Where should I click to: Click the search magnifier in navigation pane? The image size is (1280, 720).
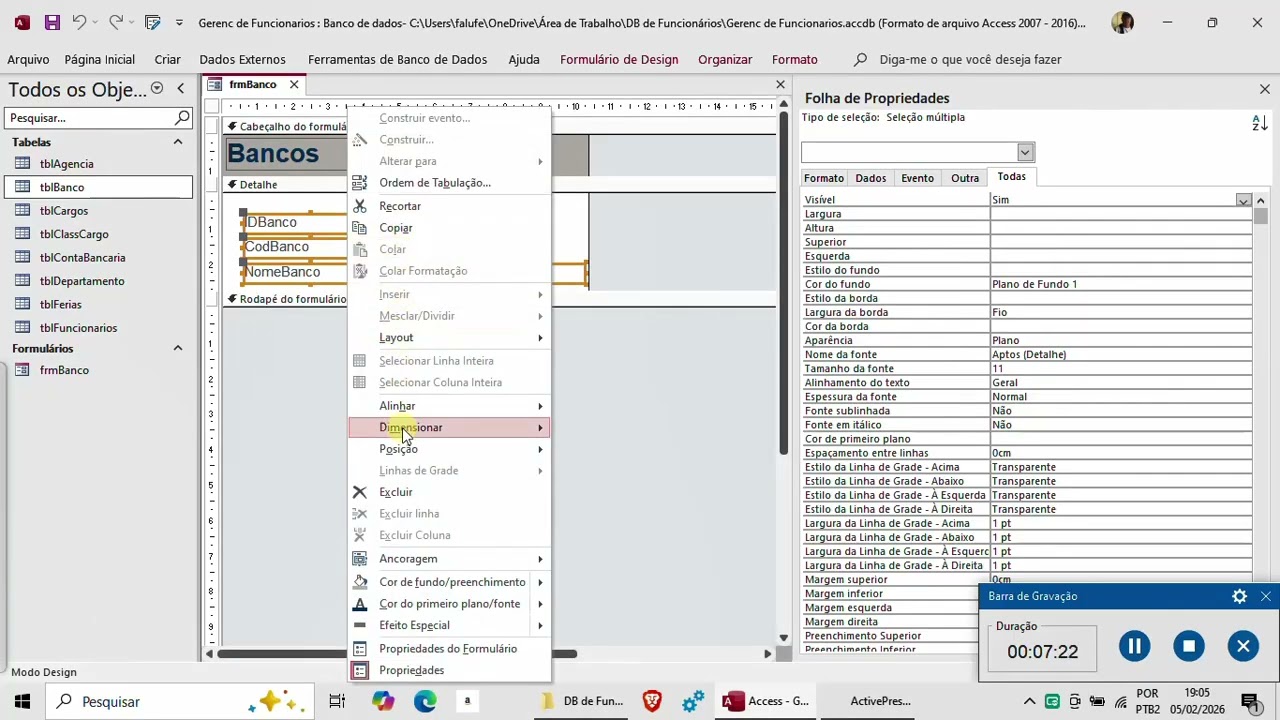click(x=182, y=118)
